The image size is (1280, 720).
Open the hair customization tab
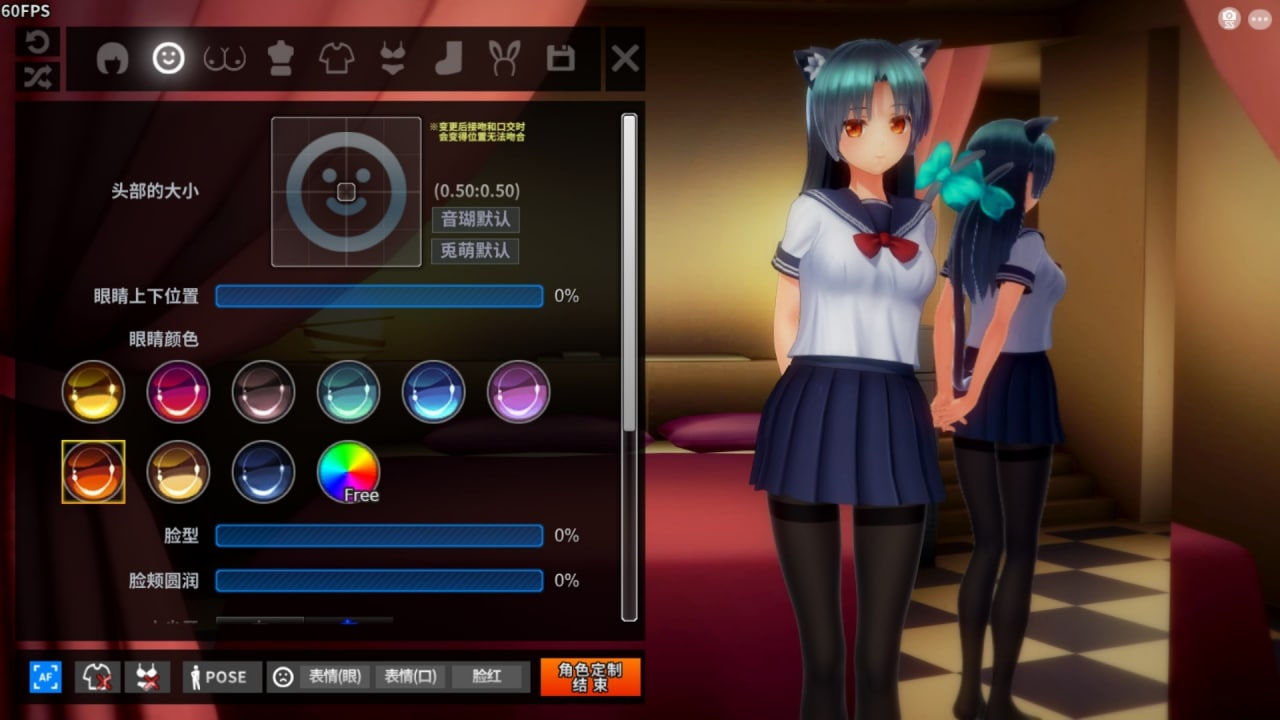click(x=113, y=58)
